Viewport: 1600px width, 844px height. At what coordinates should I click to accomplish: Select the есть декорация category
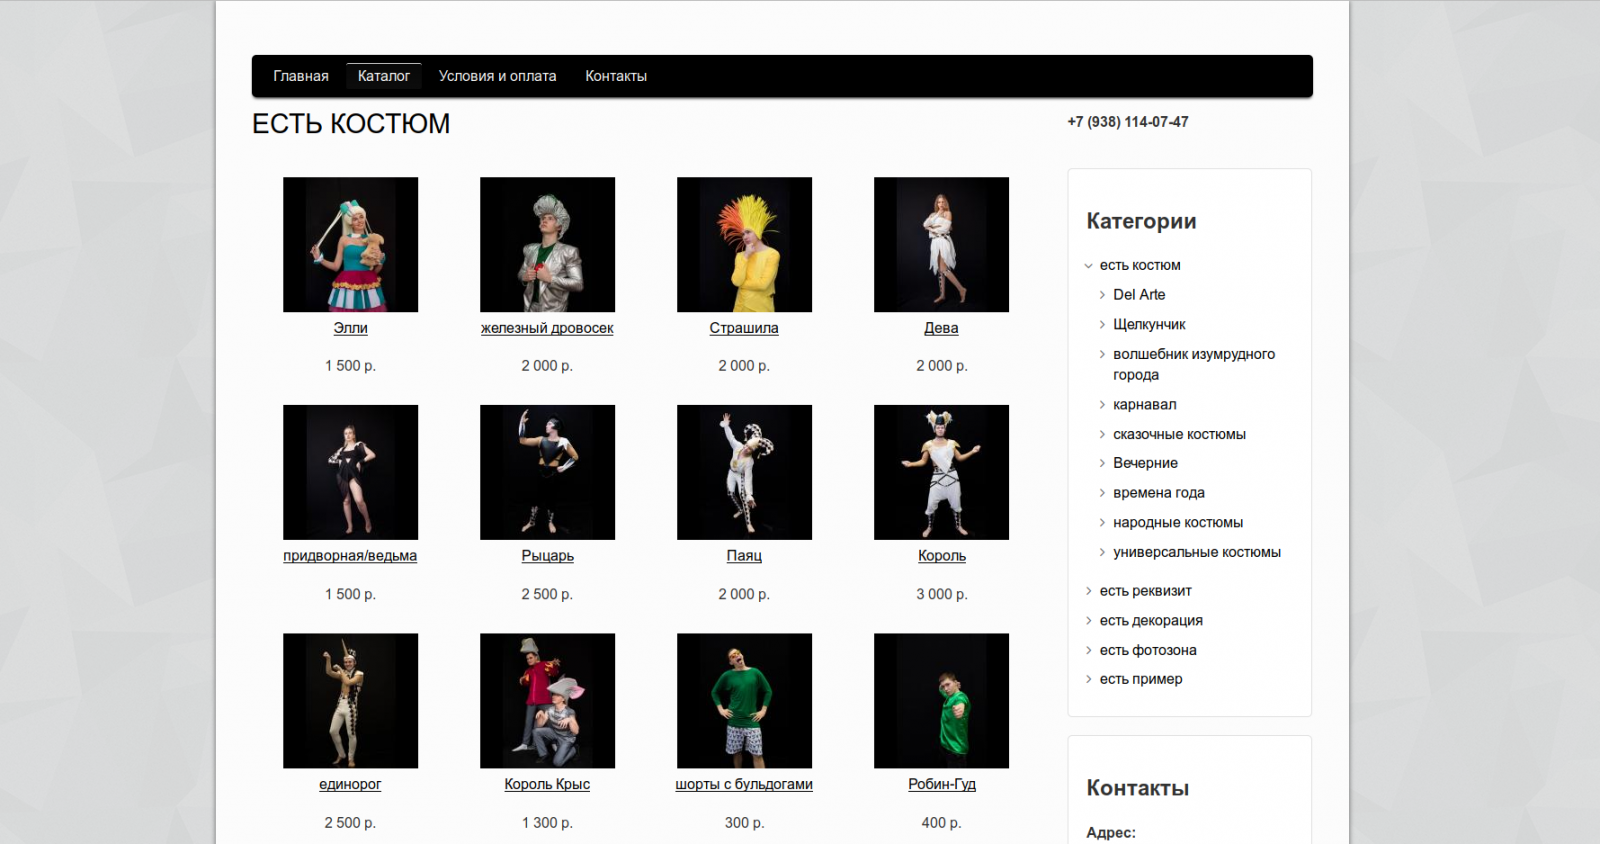pos(1151,621)
